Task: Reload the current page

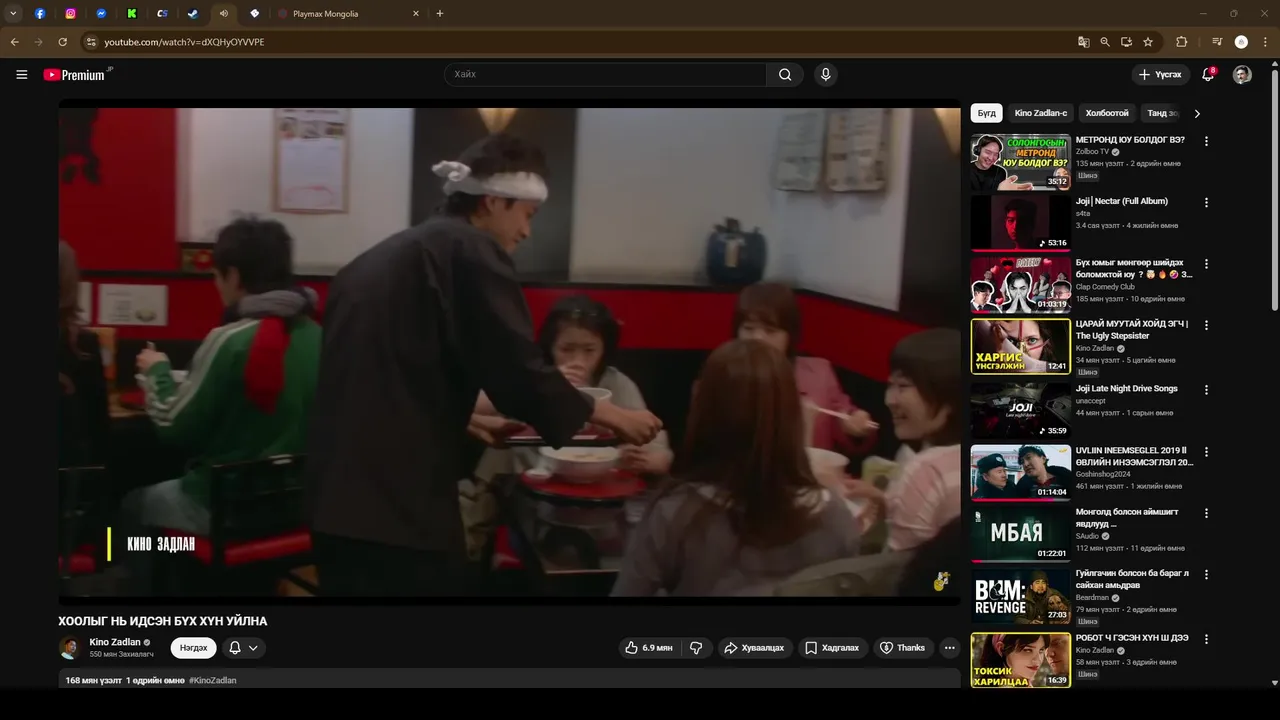Action: (62, 42)
